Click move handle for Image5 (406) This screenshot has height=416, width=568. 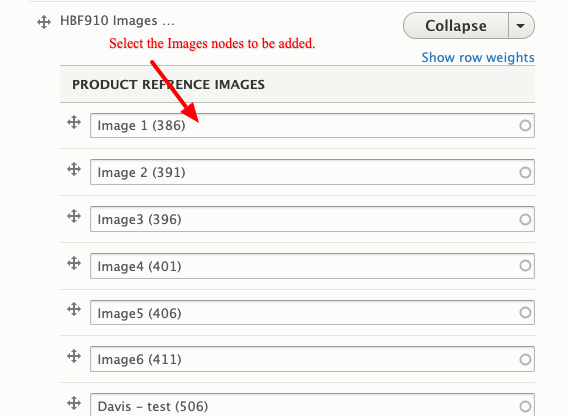click(74, 309)
